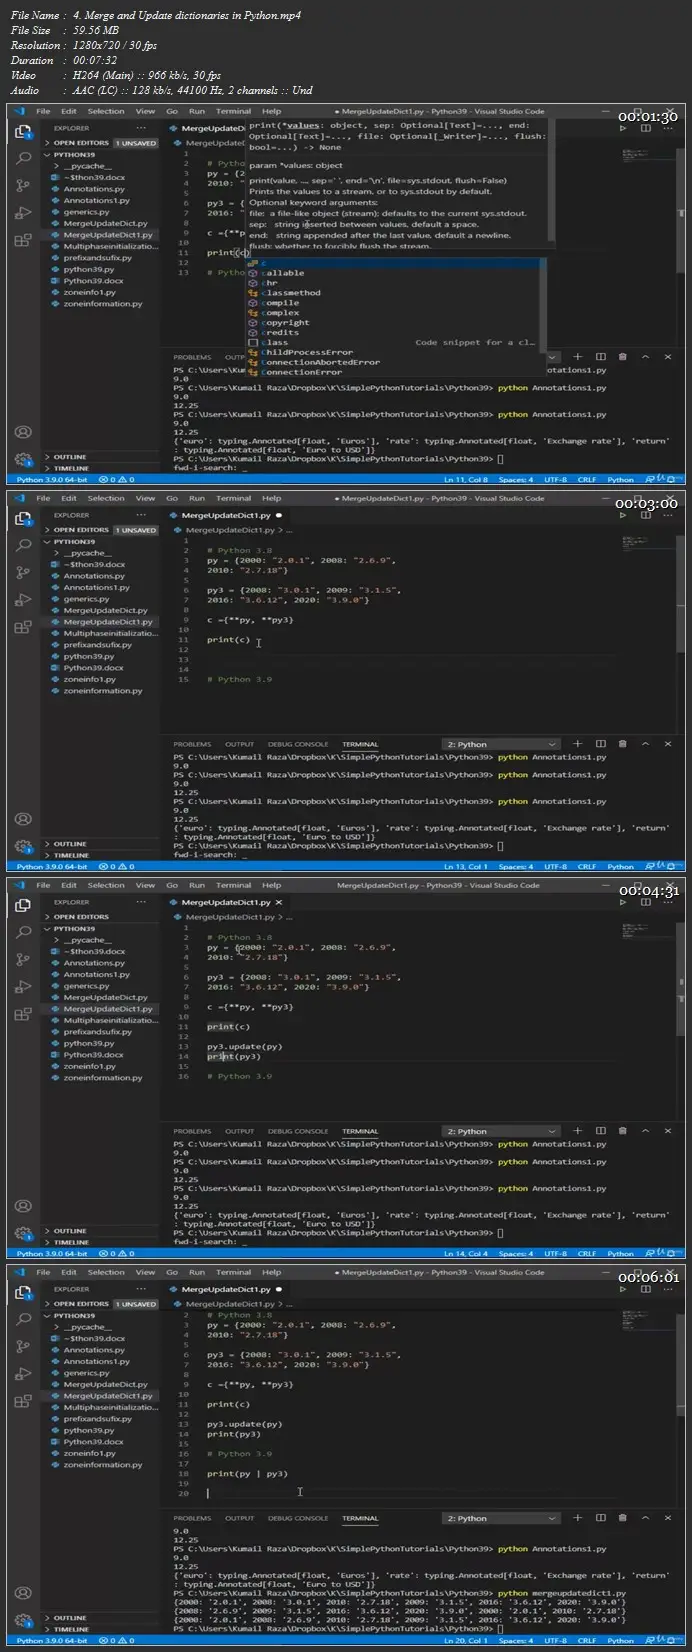Open the File menu in the 00:01:30 frame
This screenshot has height=1652, width=692.
pos(43,112)
